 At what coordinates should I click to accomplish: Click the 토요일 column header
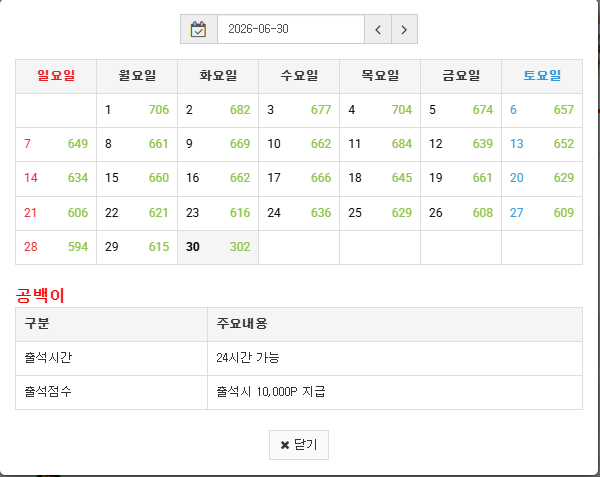coord(542,76)
